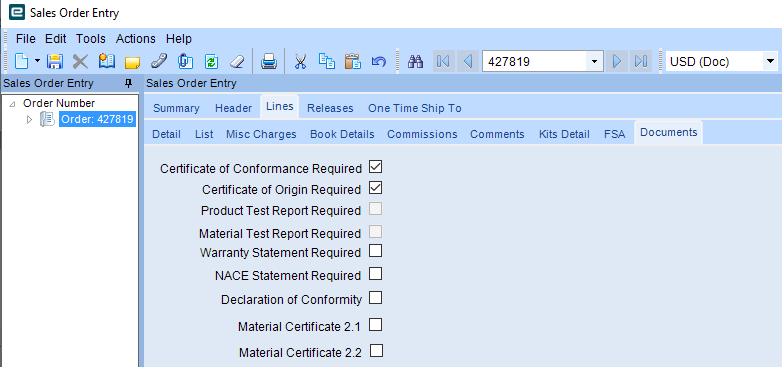782x367 pixels.
Task: Click the open book toolbar icon
Action: tap(107, 61)
